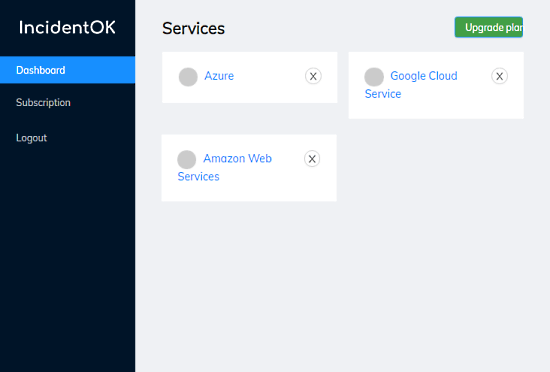The height and width of the screenshot is (372, 550).
Task: Click the Azure status circle icon
Action: (x=188, y=77)
